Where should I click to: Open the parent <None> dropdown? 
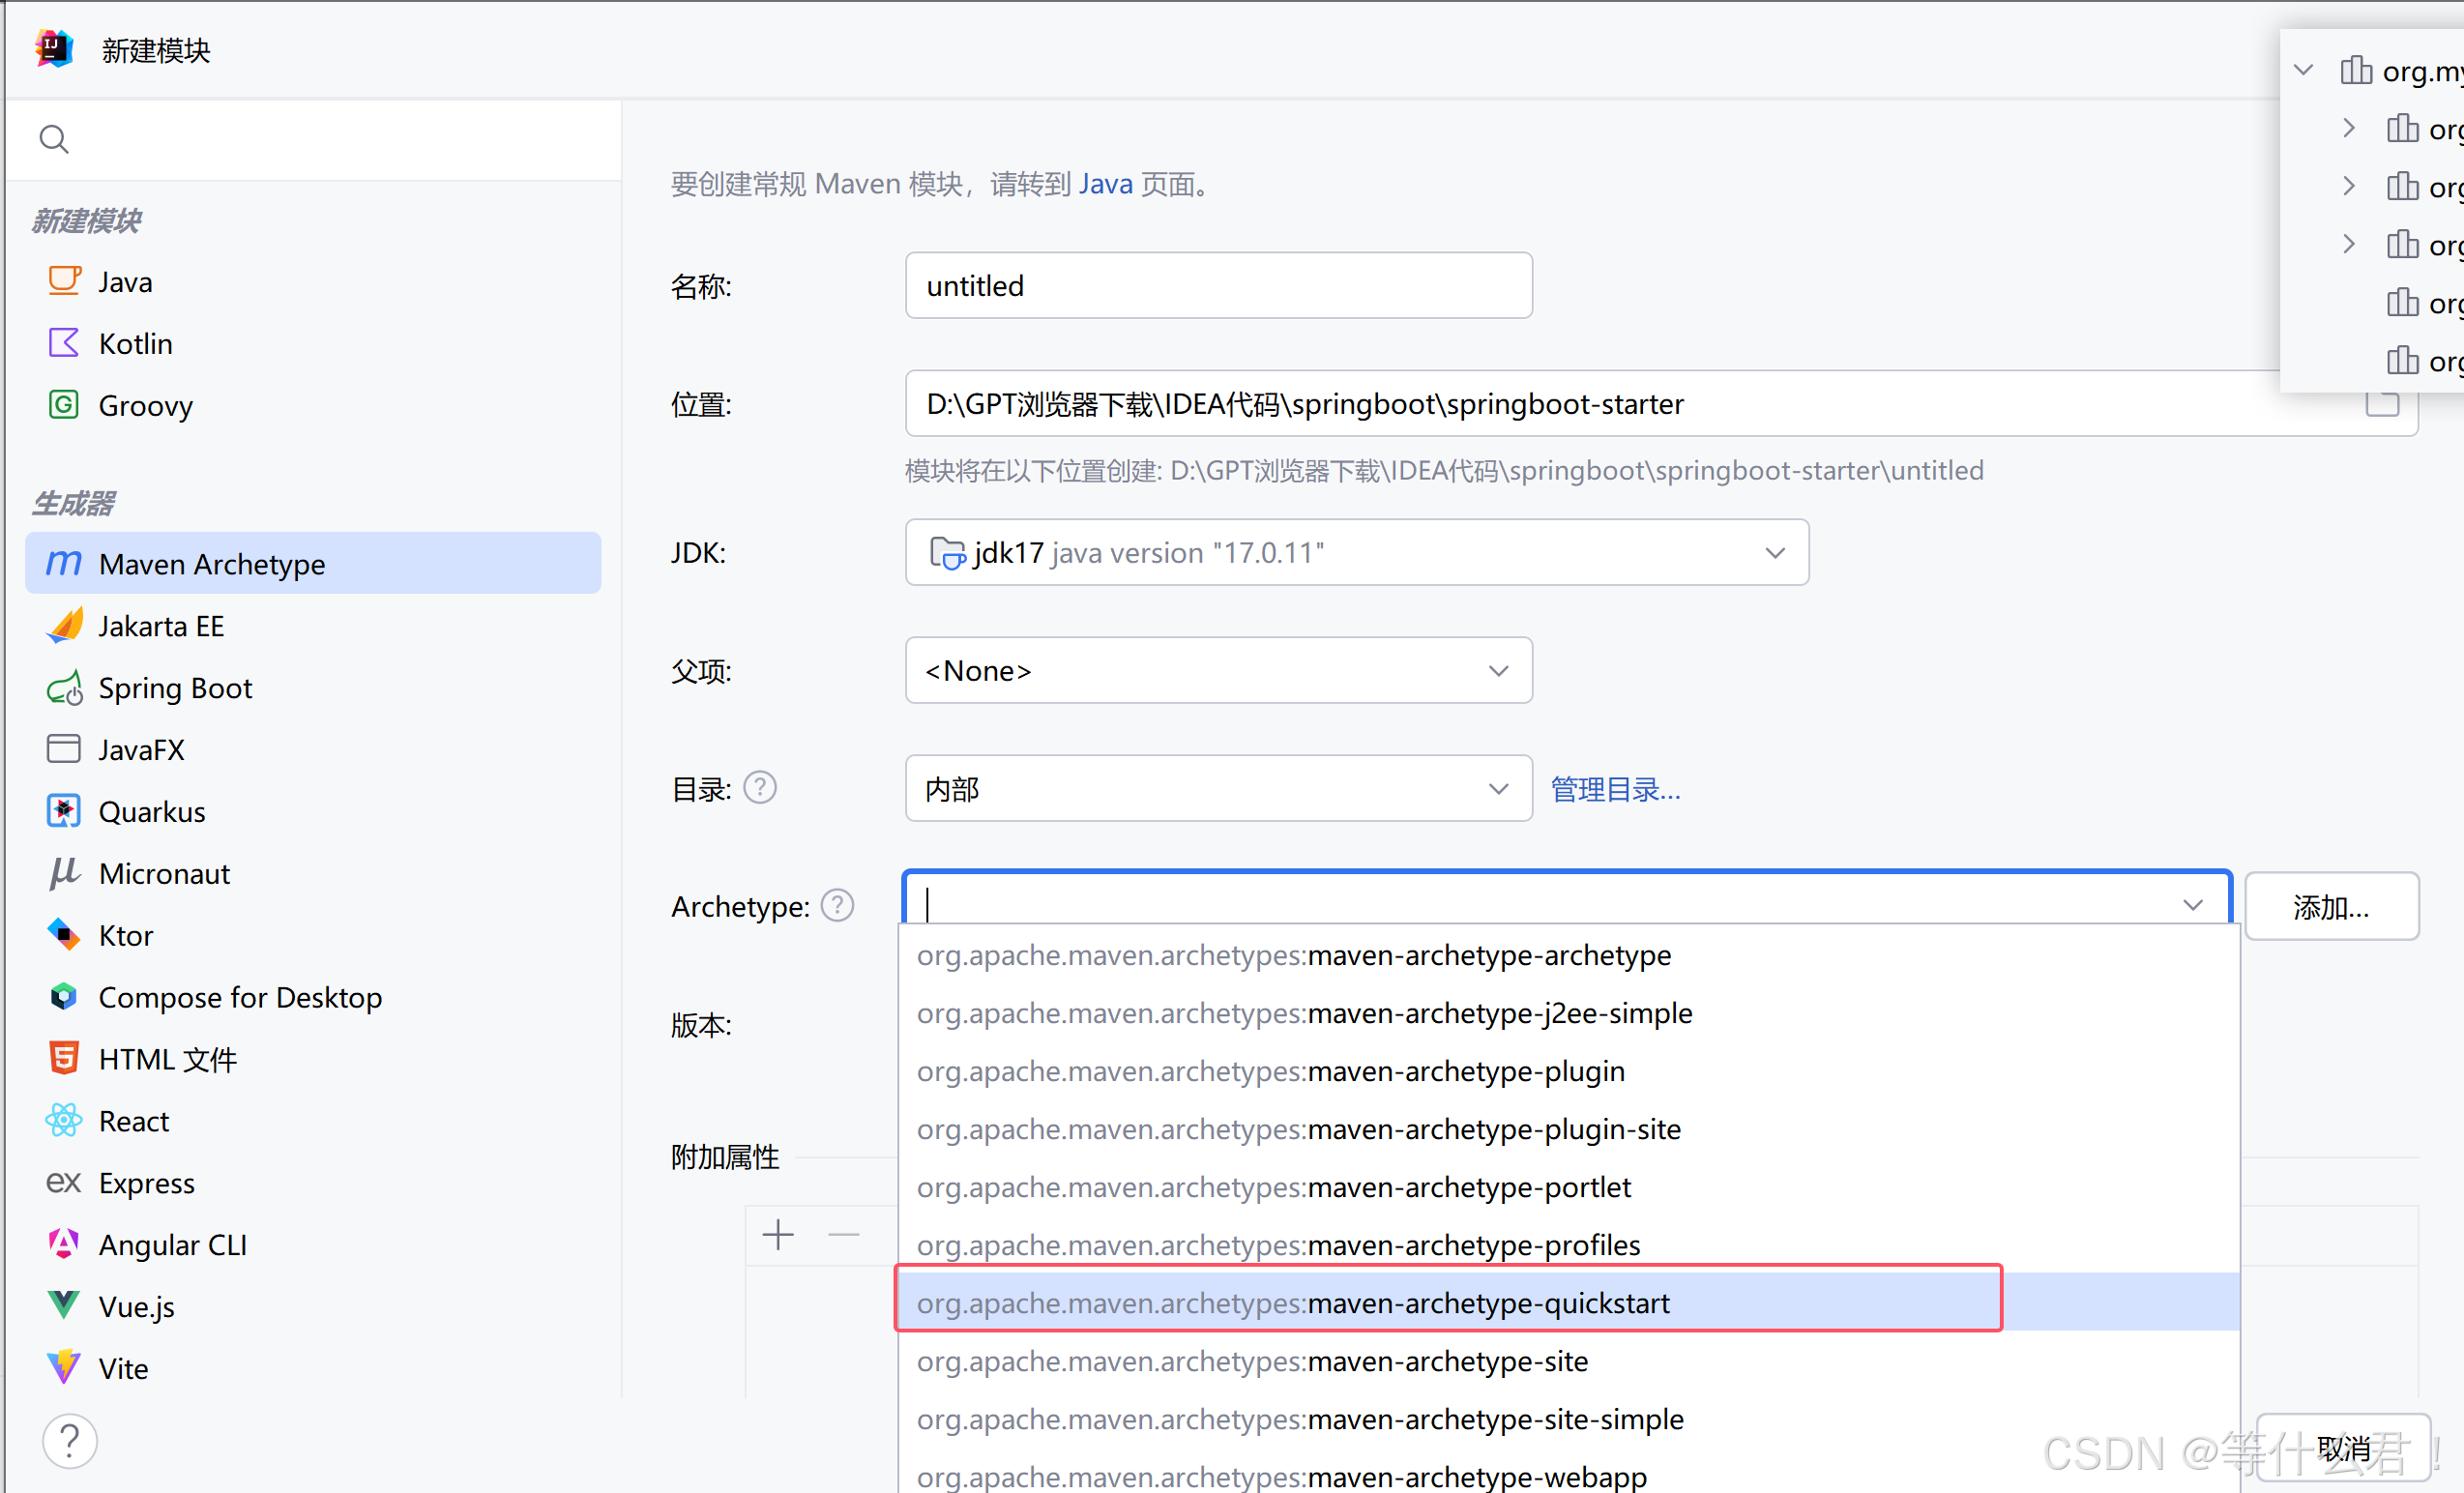coord(1497,671)
